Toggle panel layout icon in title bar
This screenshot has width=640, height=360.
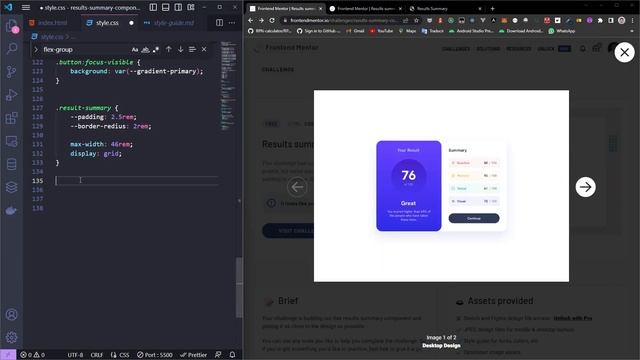coord(166,7)
